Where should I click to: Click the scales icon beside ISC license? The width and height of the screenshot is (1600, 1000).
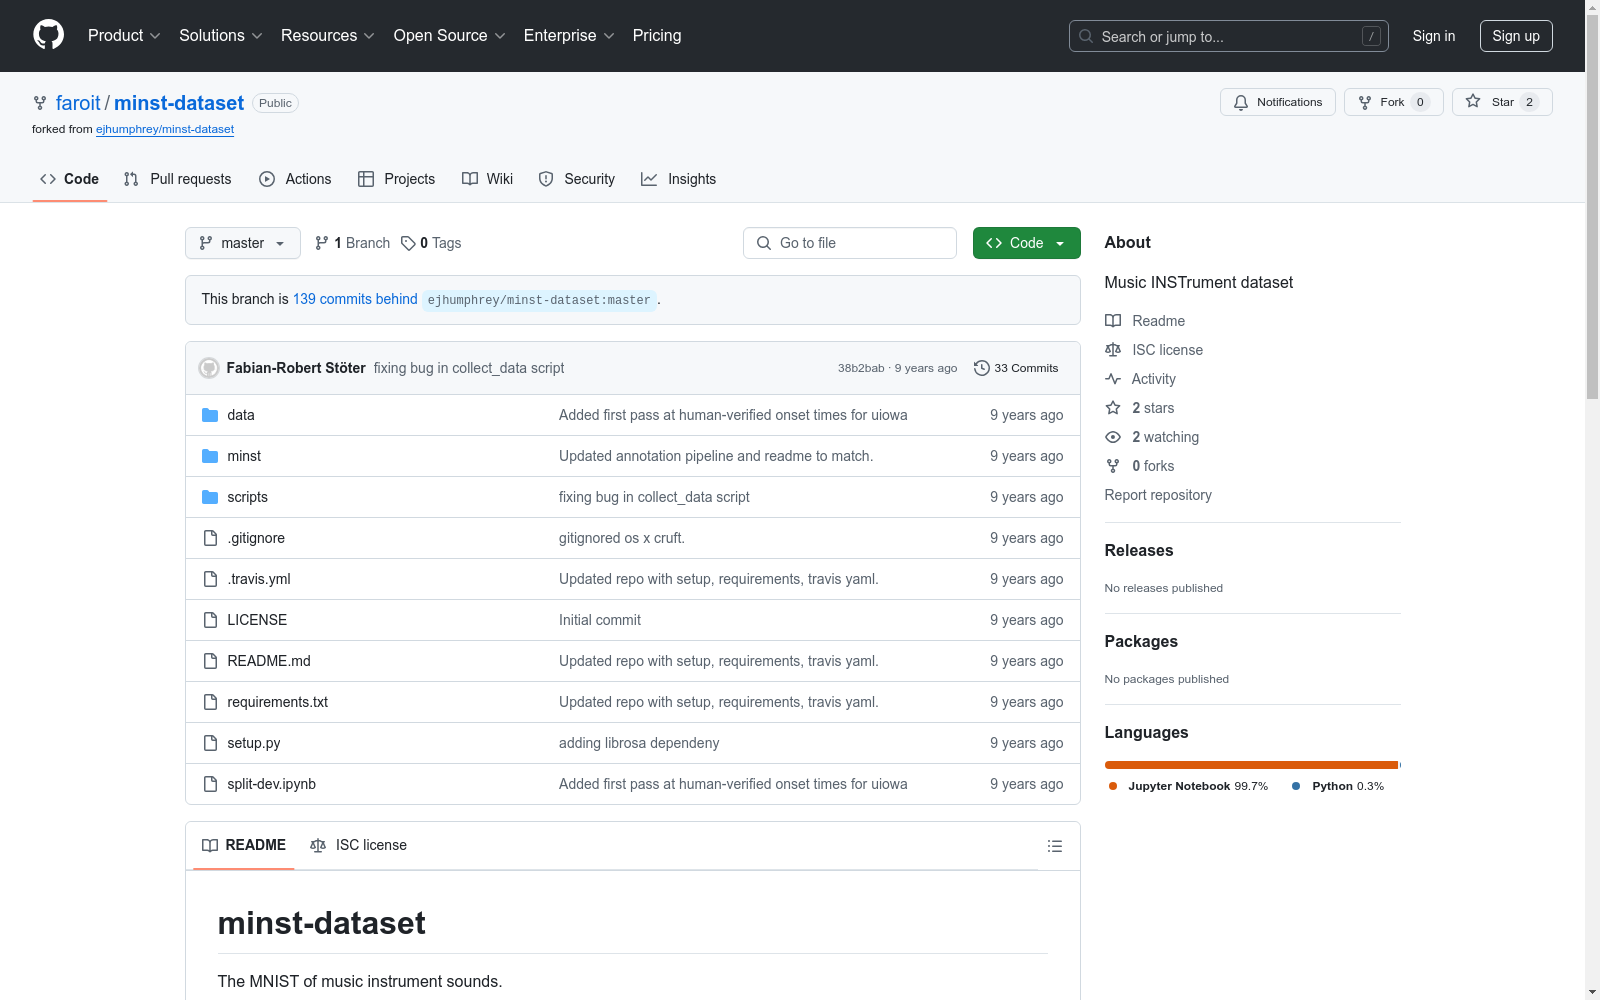(1113, 350)
